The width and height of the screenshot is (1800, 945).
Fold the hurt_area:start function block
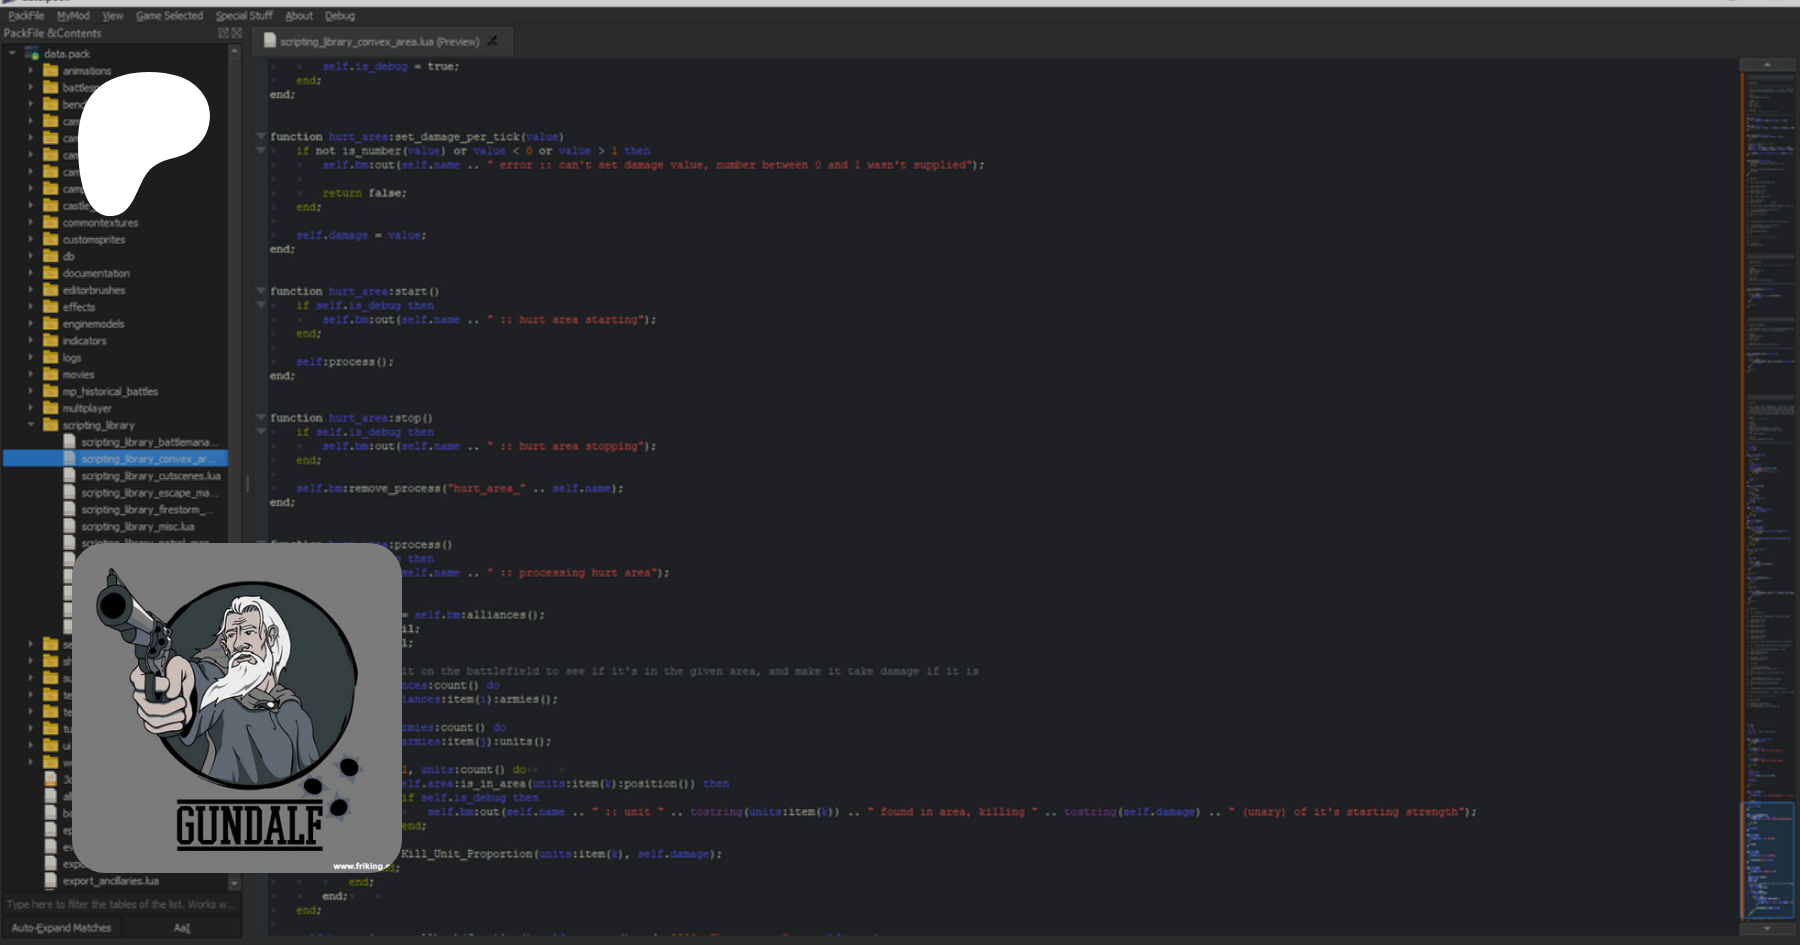261,291
